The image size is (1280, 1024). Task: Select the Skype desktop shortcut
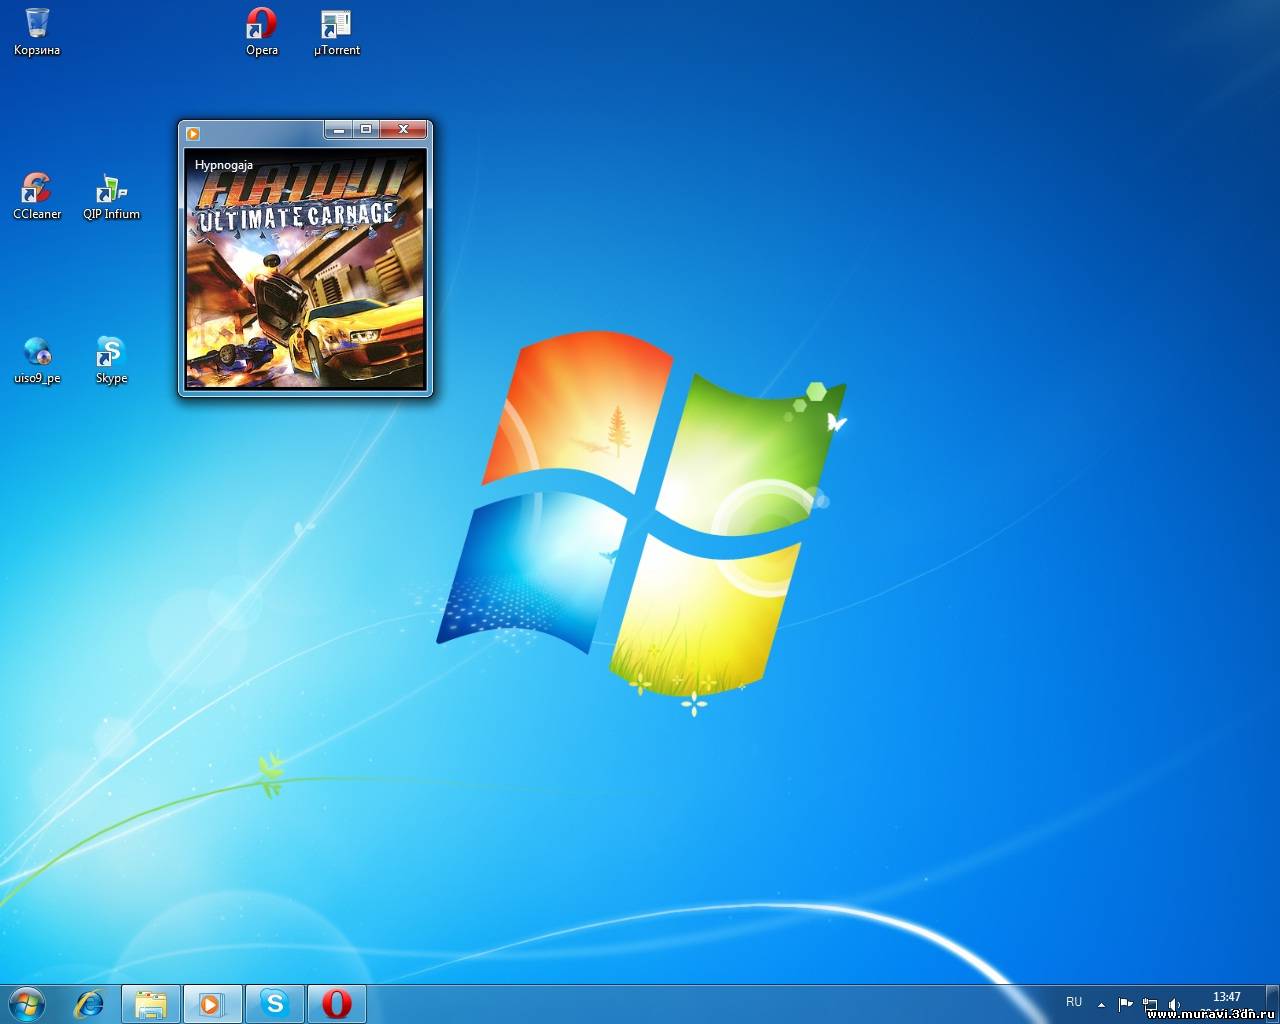pyautogui.click(x=111, y=360)
